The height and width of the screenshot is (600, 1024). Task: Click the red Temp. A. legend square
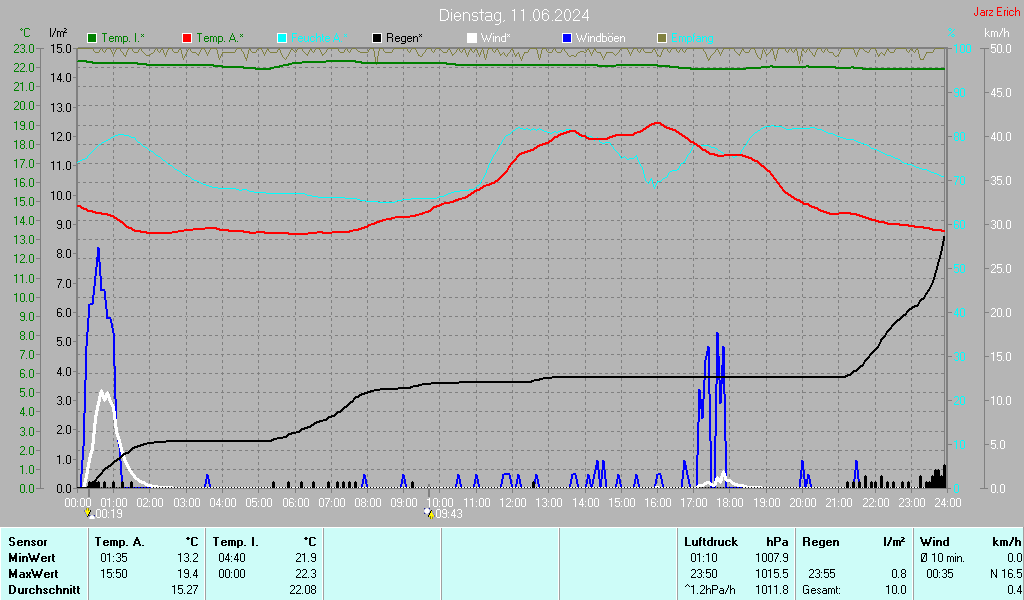(x=187, y=38)
